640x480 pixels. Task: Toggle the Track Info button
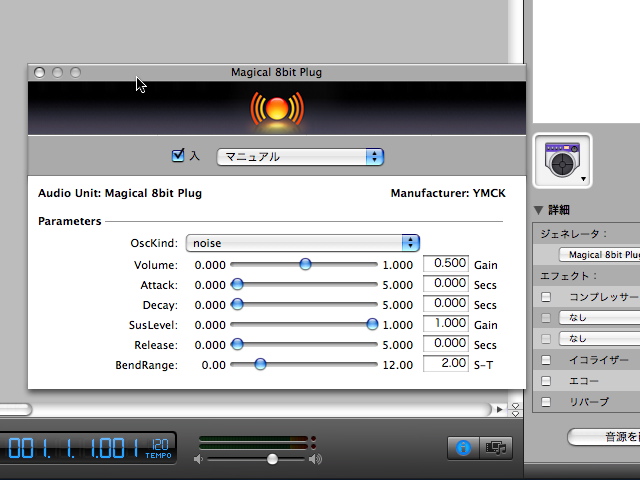coord(464,449)
